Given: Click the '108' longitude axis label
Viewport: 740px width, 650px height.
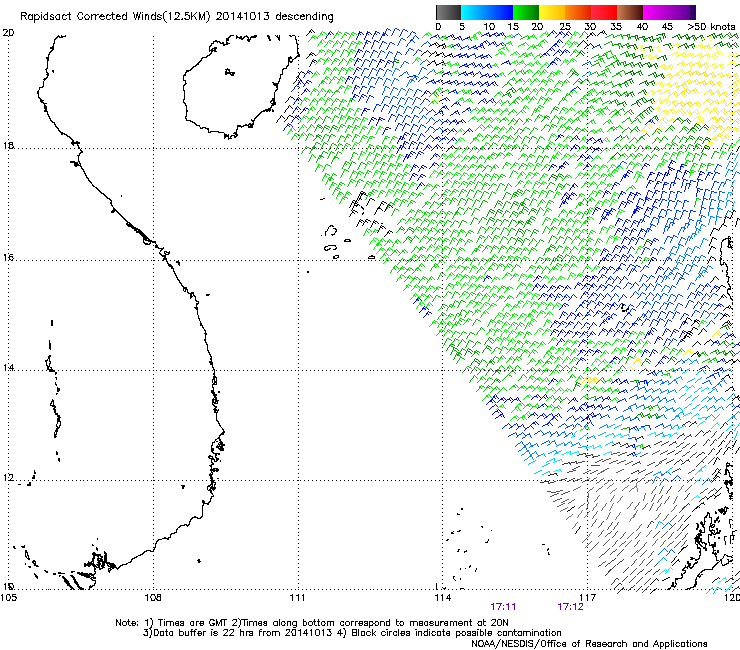Looking at the screenshot, I should (x=153, y=598).
